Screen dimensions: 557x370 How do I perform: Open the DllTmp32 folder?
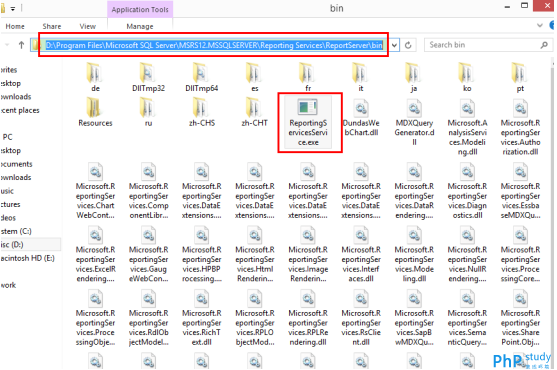[148, 77]
